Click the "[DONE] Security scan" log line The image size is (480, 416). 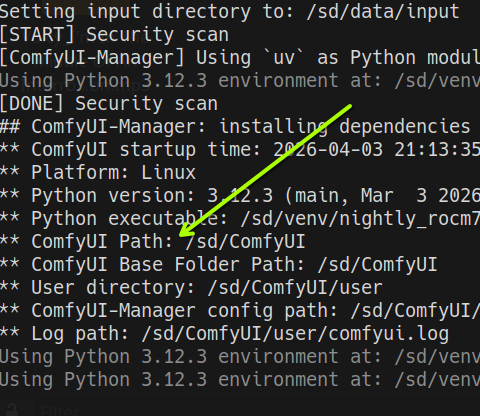coord(109,104)
